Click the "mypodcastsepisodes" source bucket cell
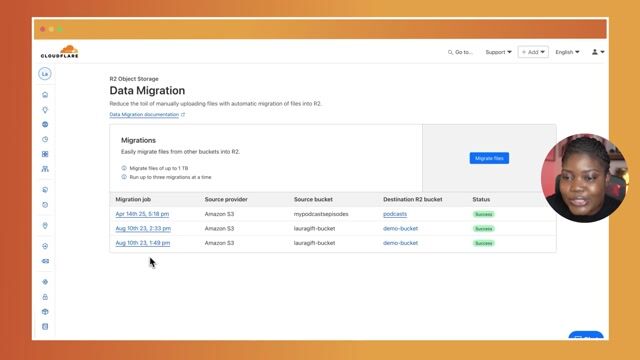This screenshot has height=360, width=640. click(x=321, y=214)
